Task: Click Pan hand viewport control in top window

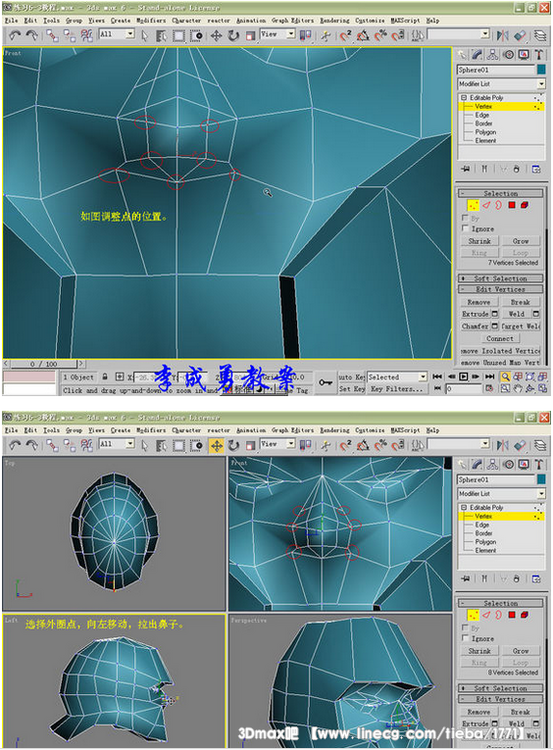Action: (x=518, y=389)
